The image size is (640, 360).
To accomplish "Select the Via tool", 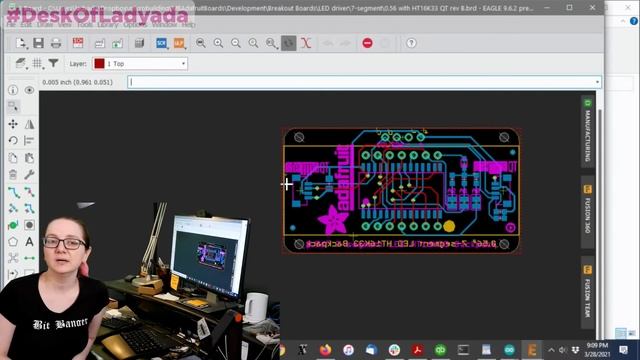I will point(29,225).
